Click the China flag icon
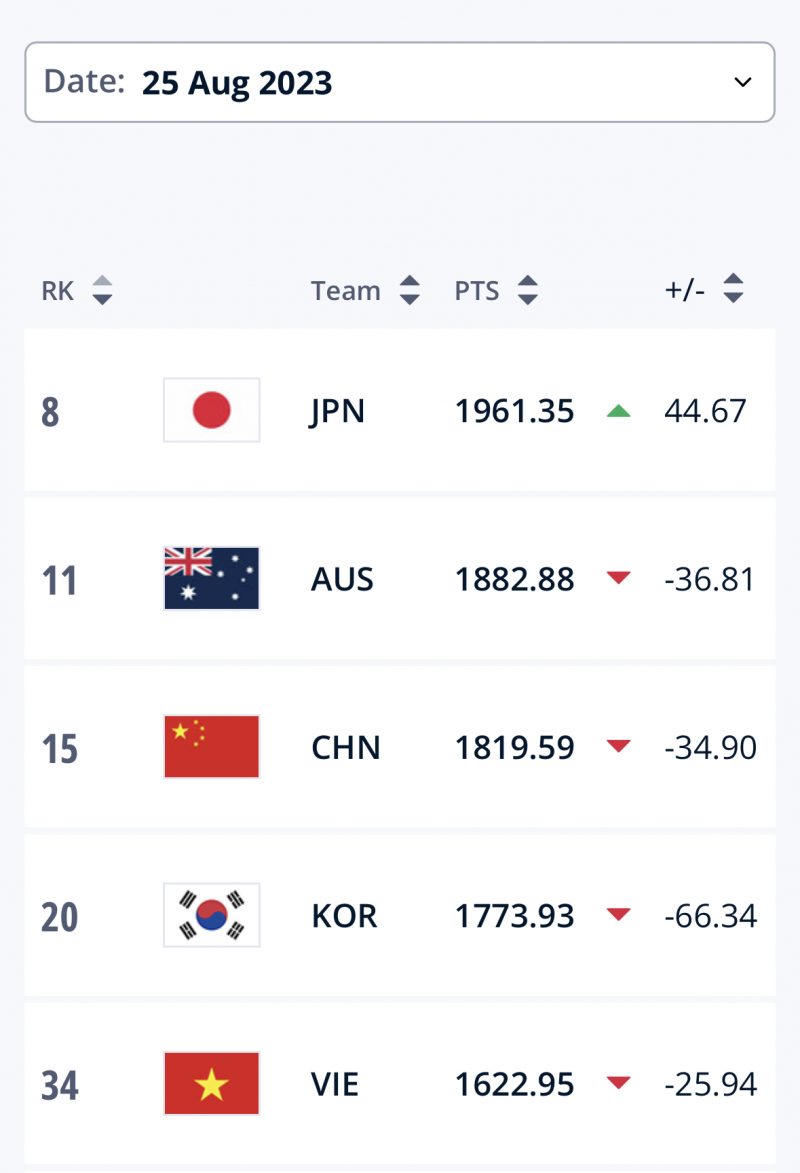 211,747
